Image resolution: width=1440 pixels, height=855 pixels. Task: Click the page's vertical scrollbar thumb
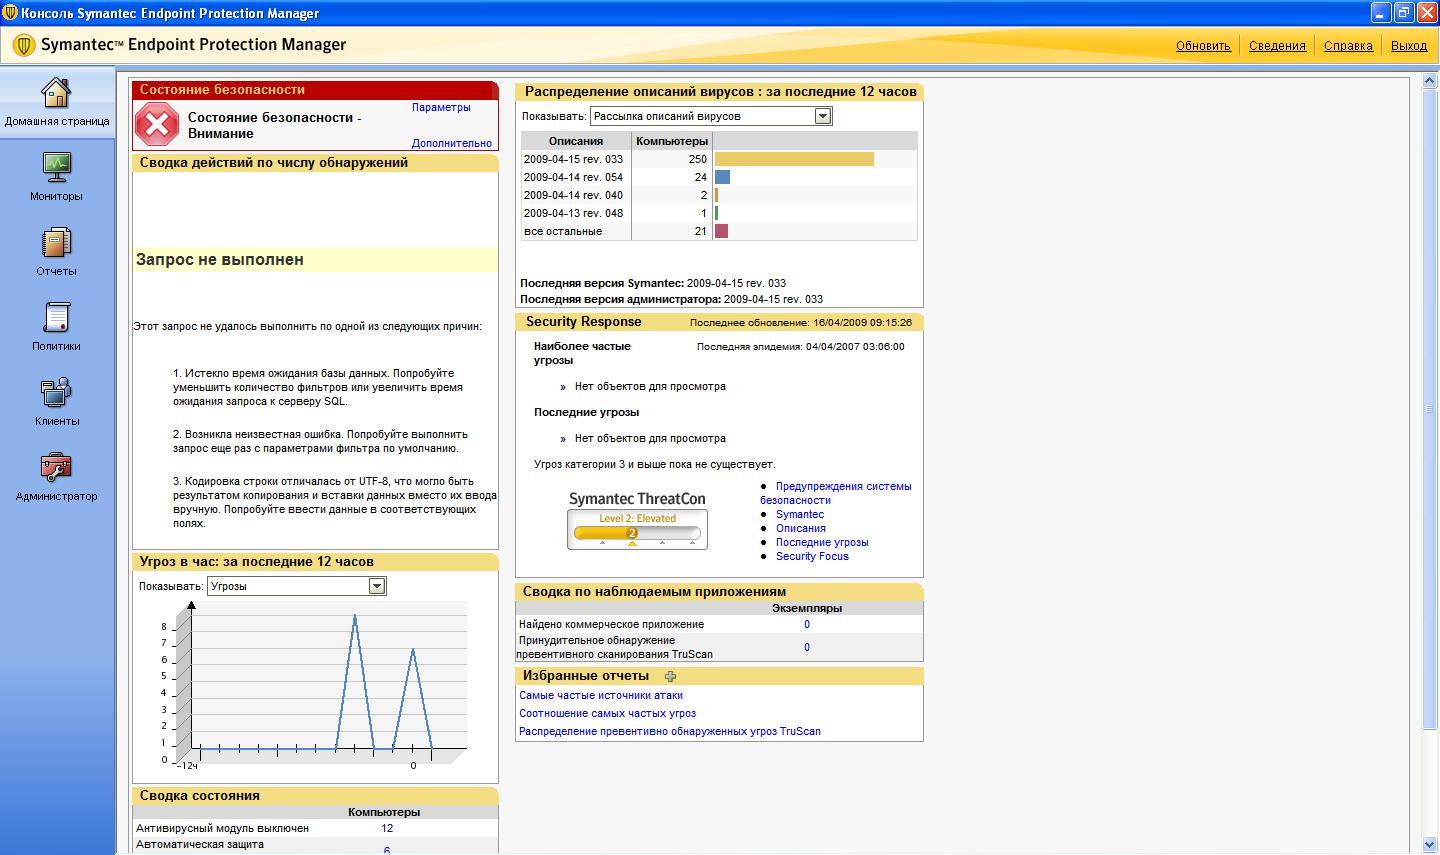(1429, 408)
